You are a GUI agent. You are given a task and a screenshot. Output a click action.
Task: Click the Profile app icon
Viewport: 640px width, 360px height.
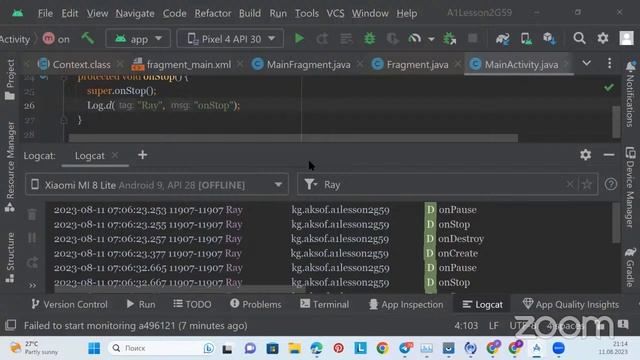[414, 39]
